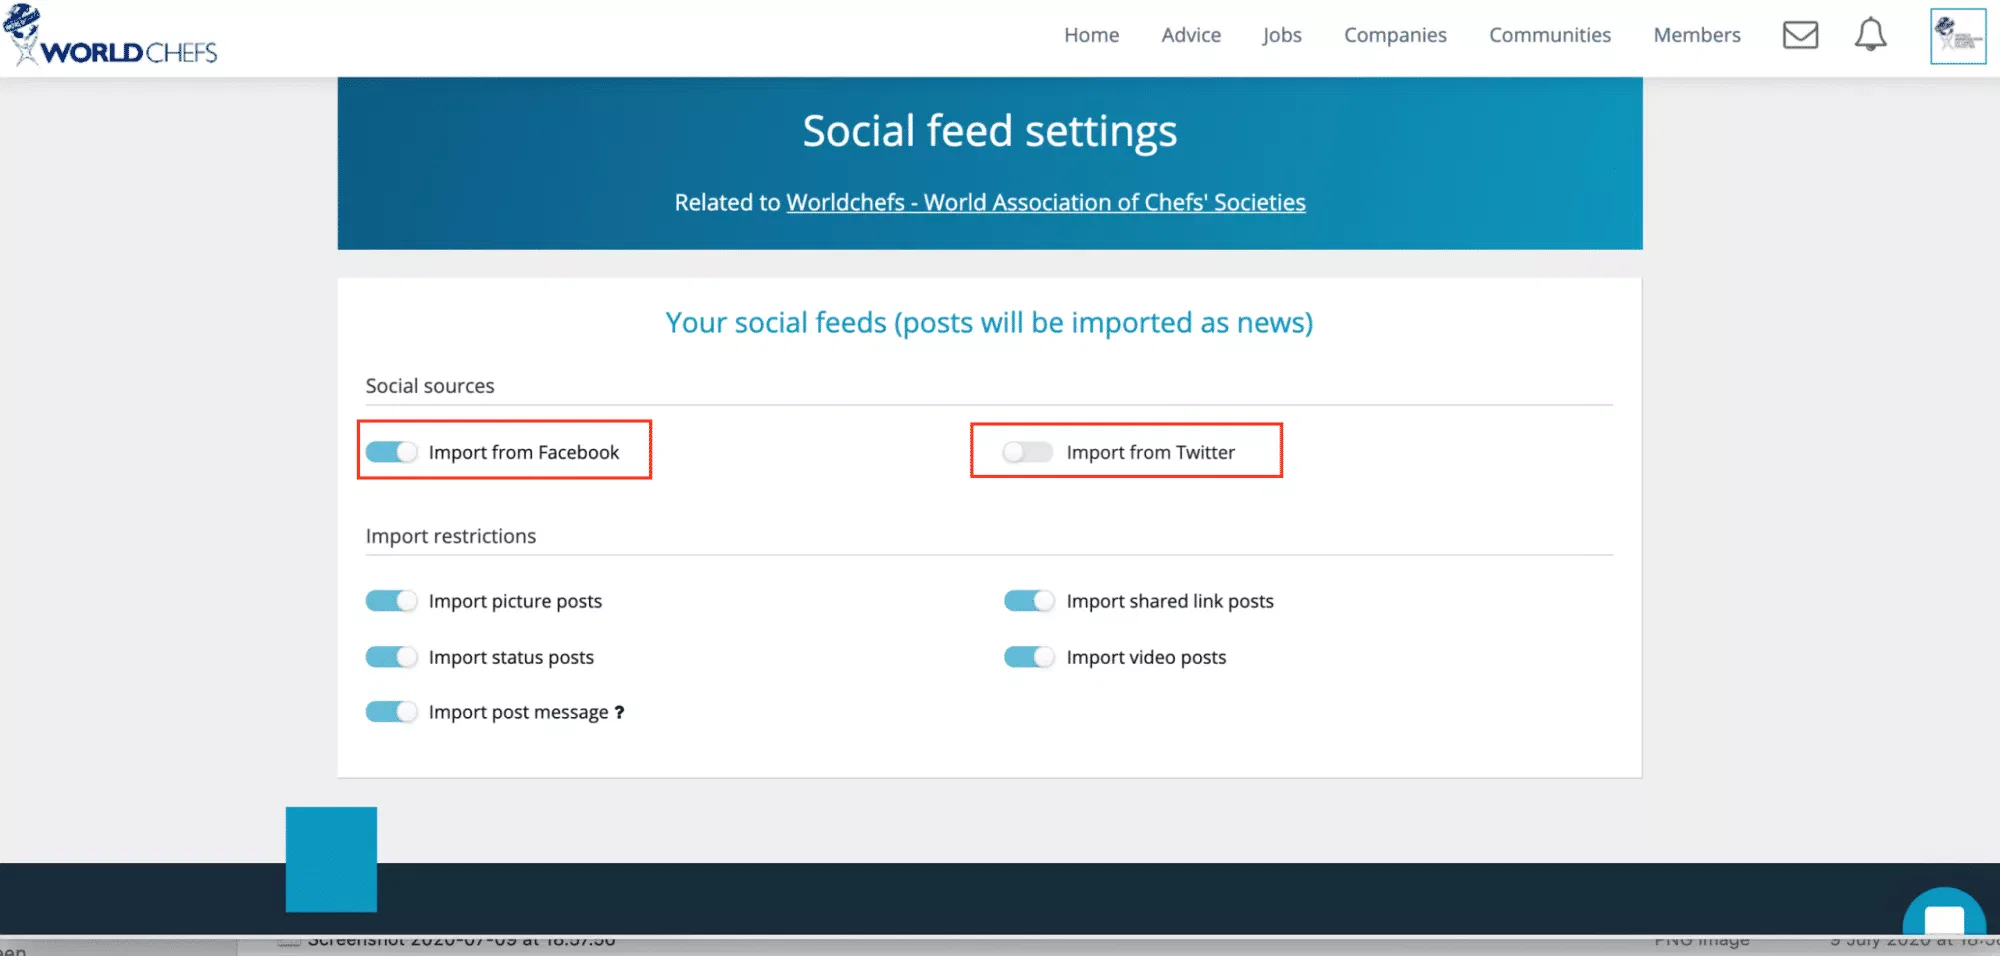Switch off Import post message

click(x=391, y=712)
